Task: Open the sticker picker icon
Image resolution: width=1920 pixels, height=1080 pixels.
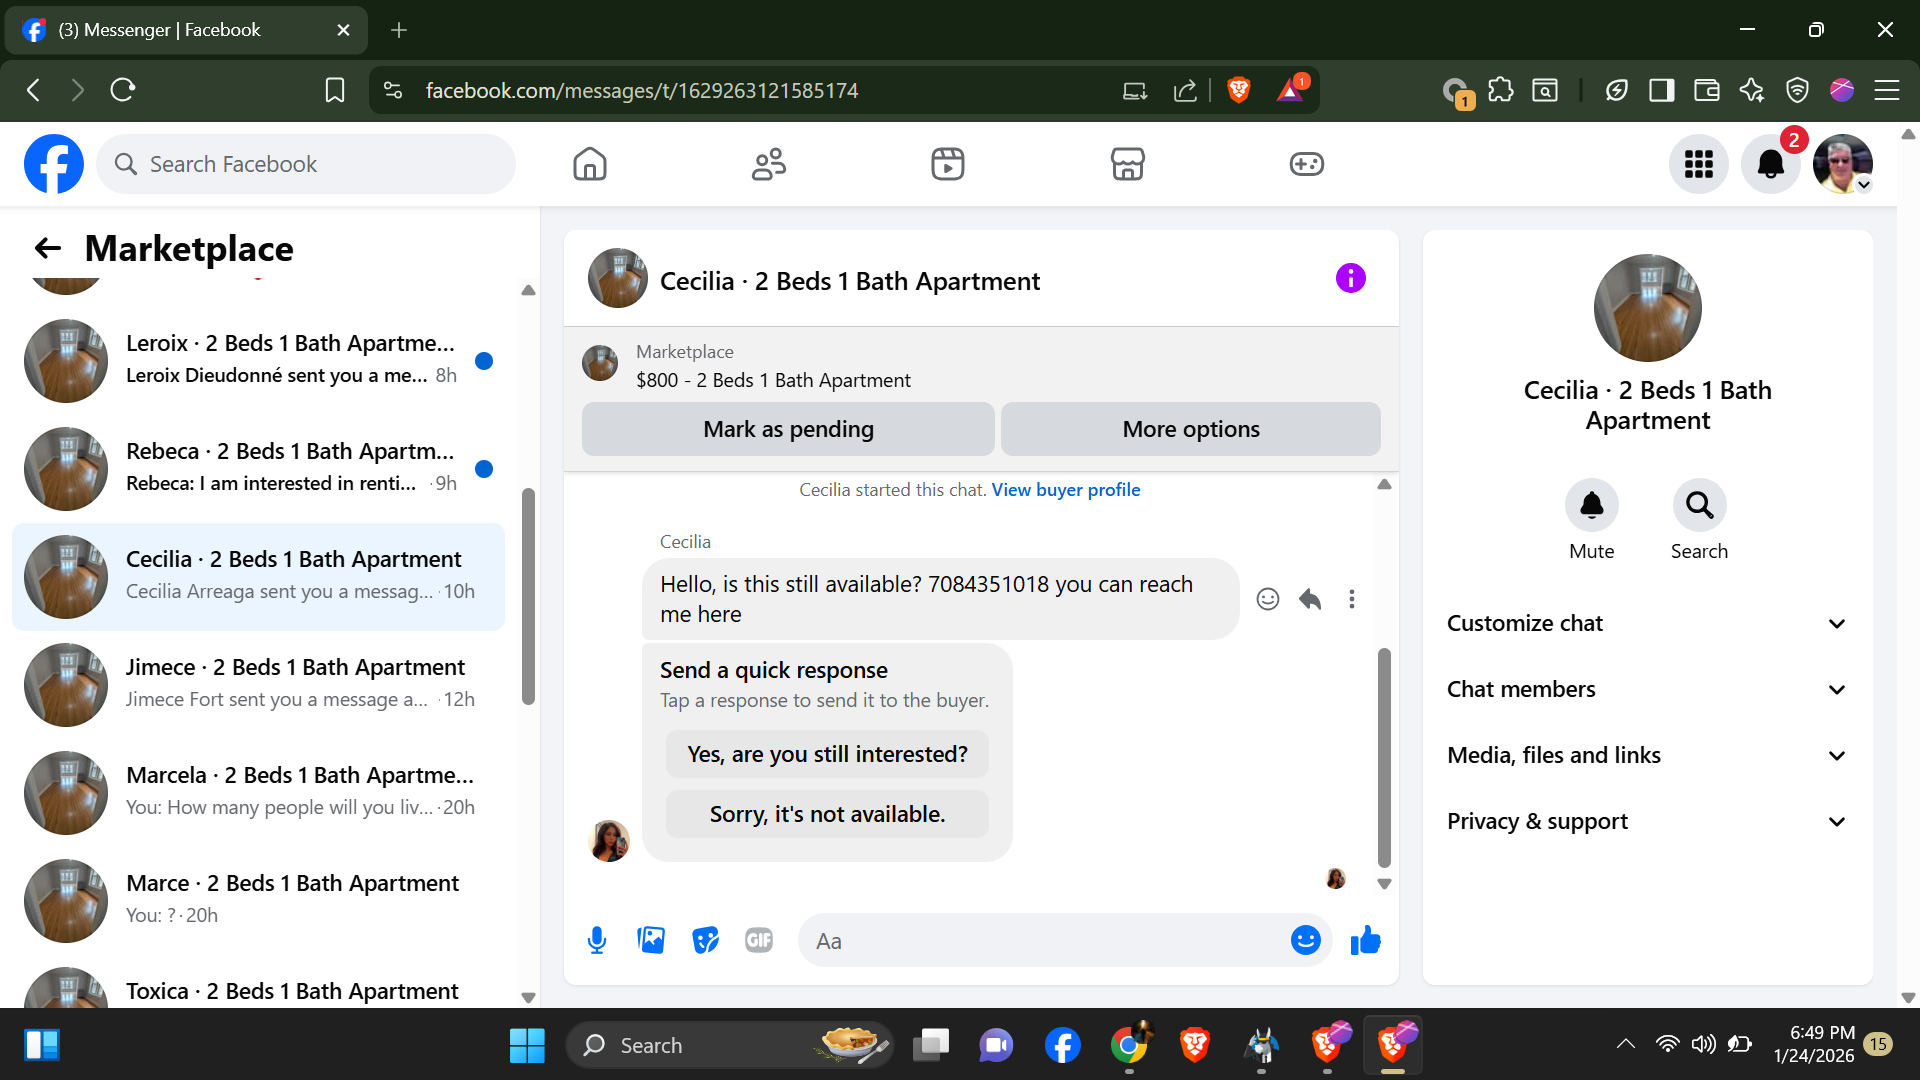Action: [705, 940]
